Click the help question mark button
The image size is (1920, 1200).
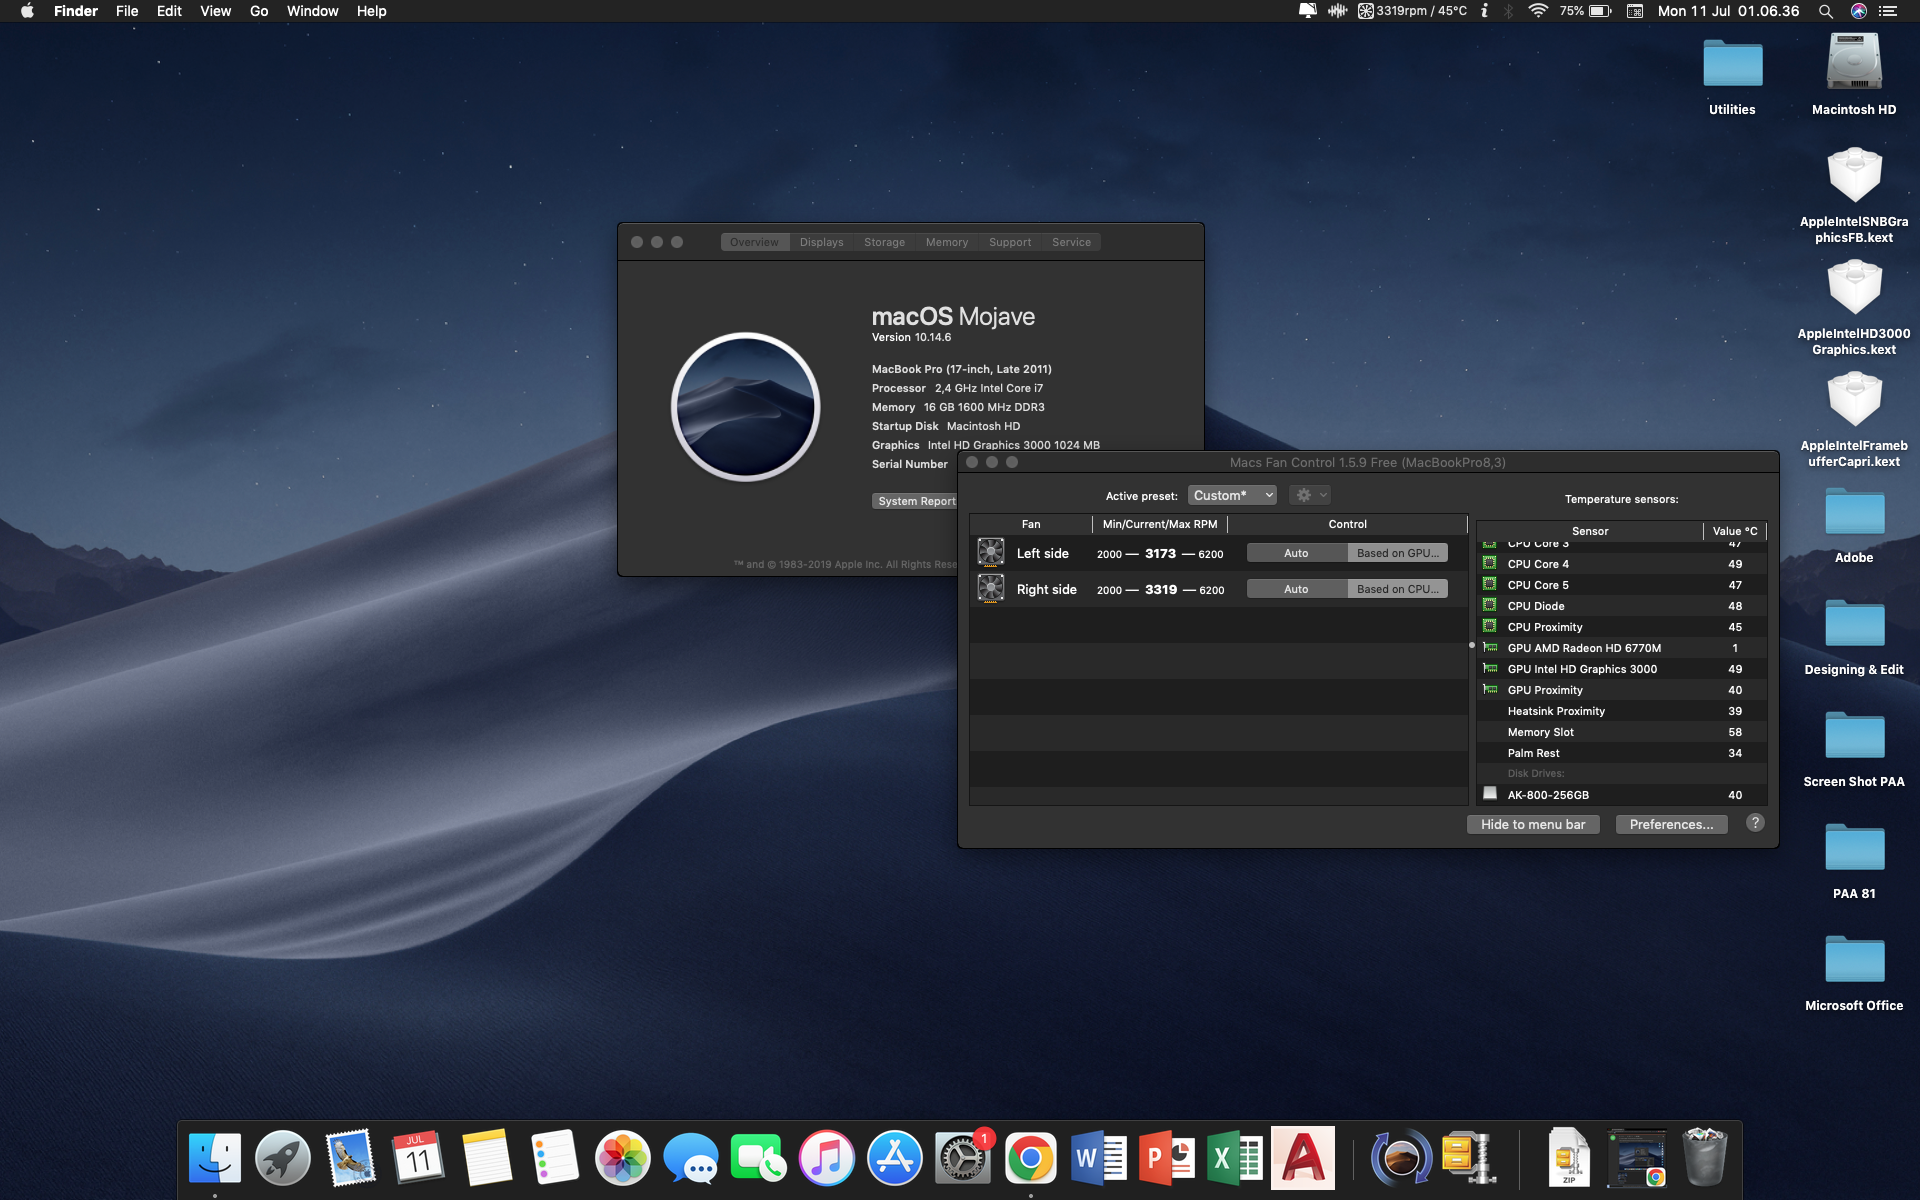1755,823
